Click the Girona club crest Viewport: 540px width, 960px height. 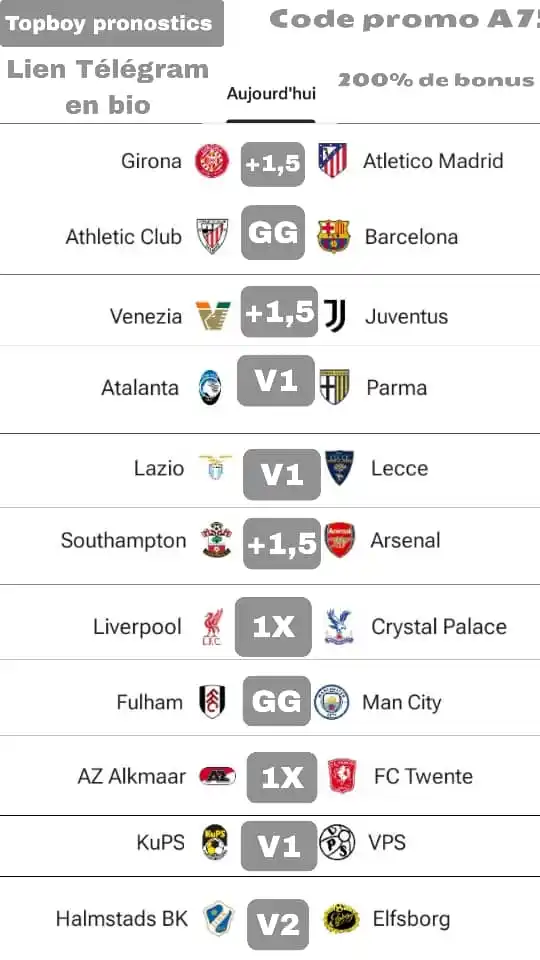[x=212, y=161]
